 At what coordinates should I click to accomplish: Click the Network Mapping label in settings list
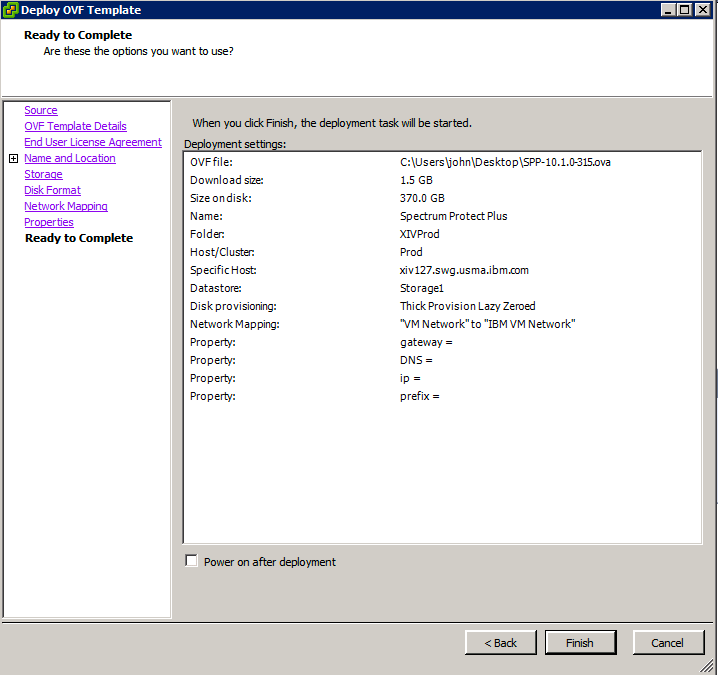235,324
